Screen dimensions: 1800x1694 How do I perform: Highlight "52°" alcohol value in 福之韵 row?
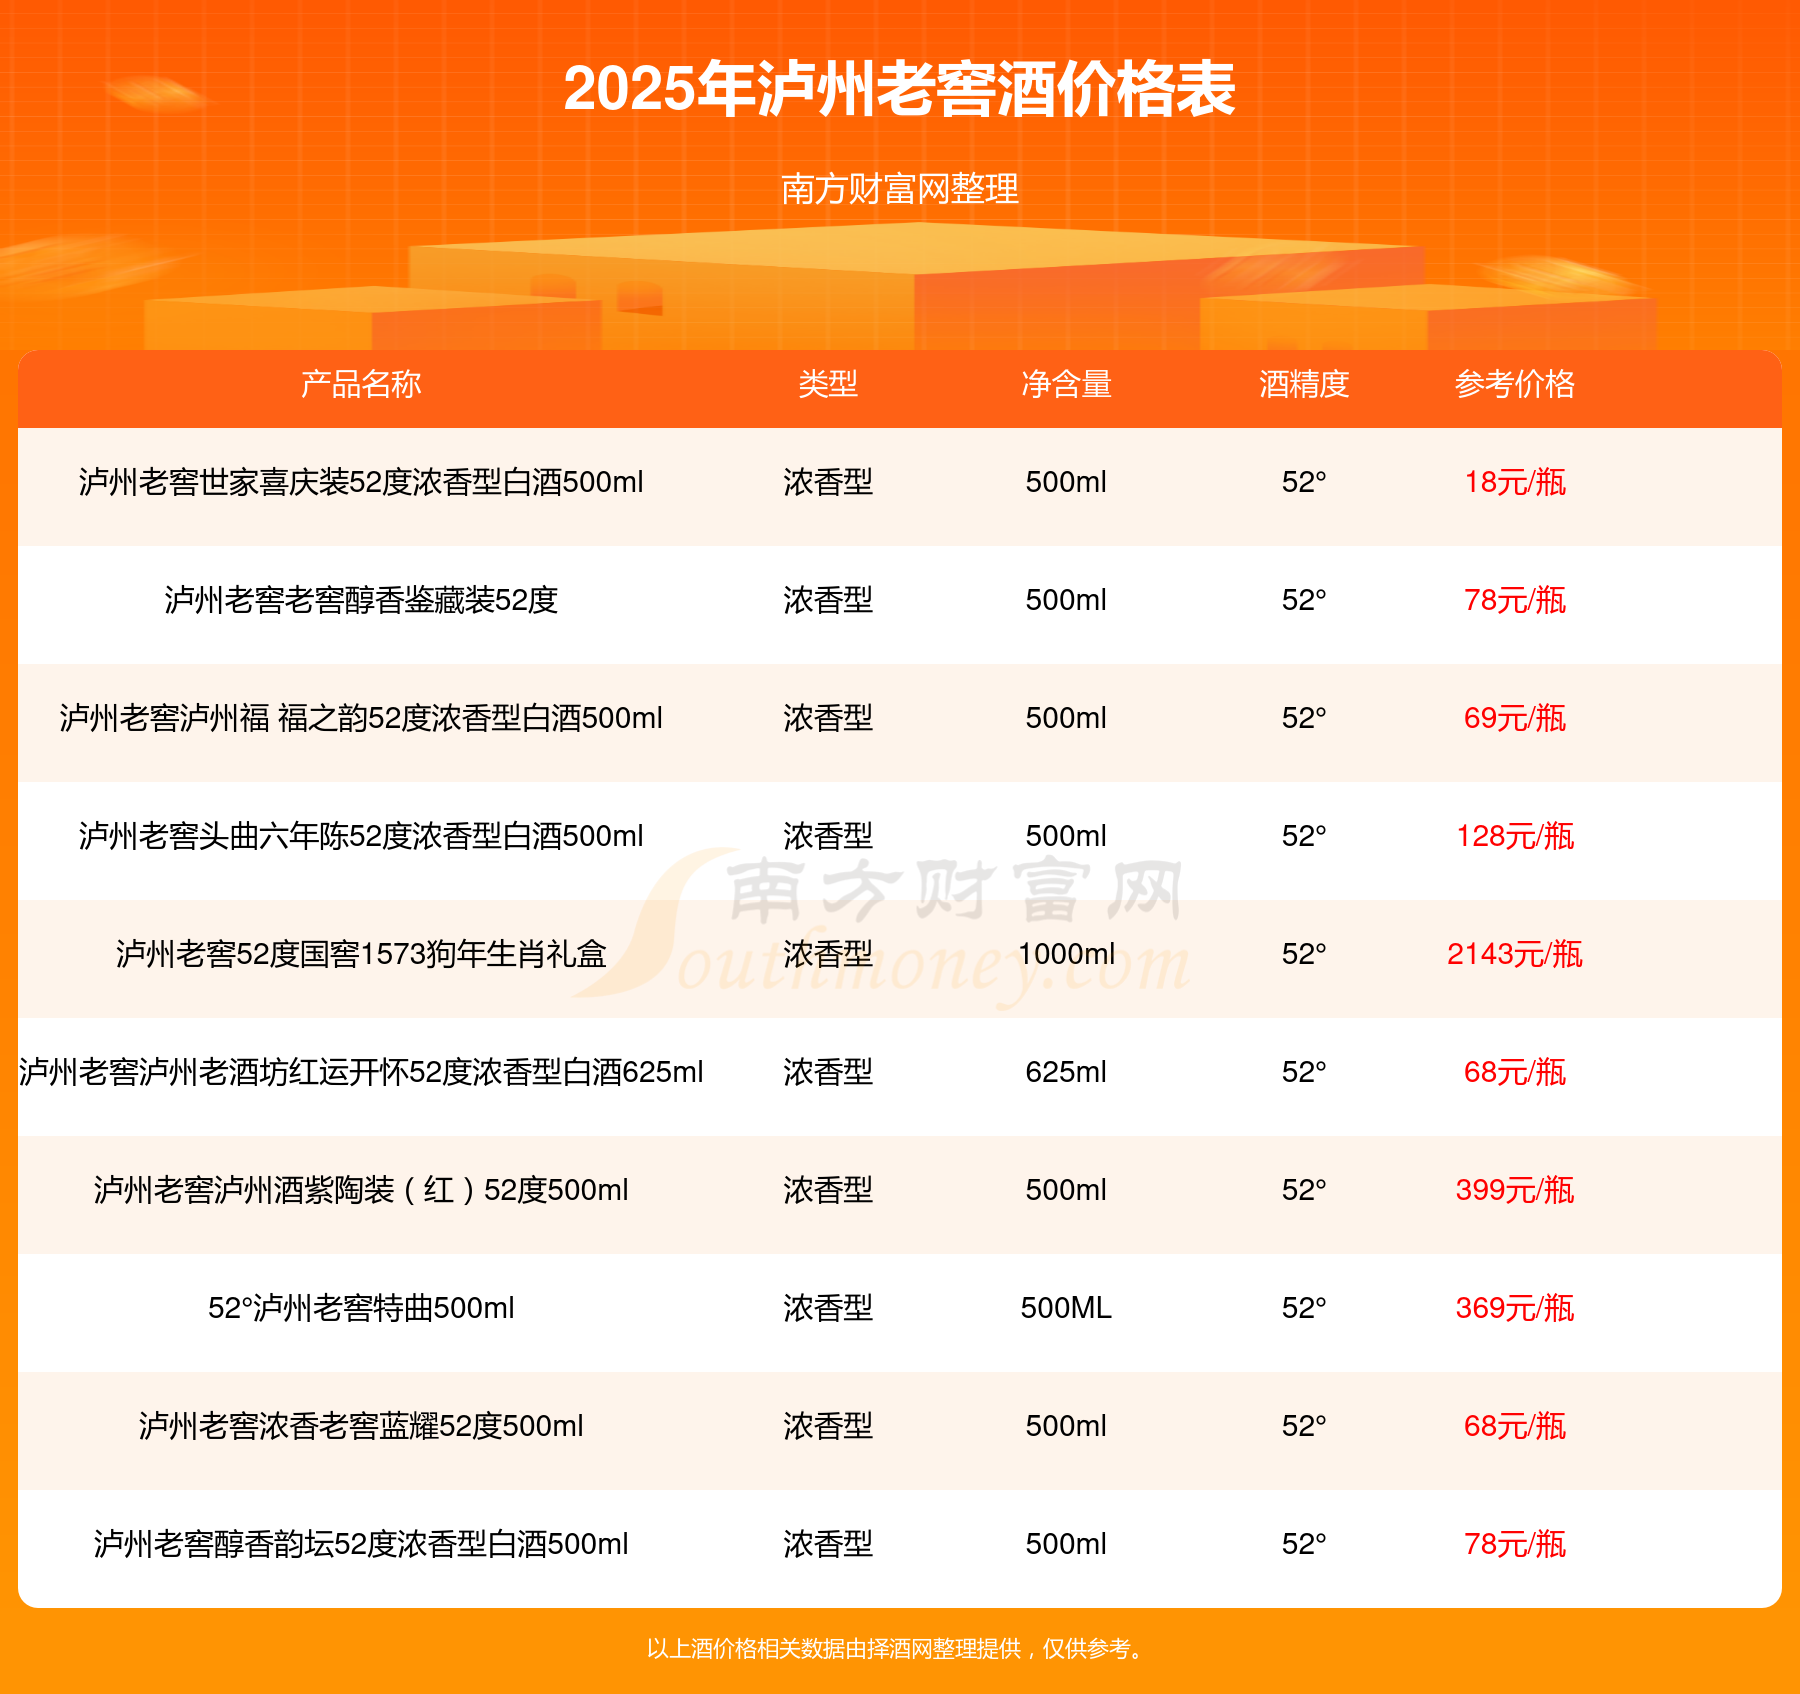[1304, 718]
